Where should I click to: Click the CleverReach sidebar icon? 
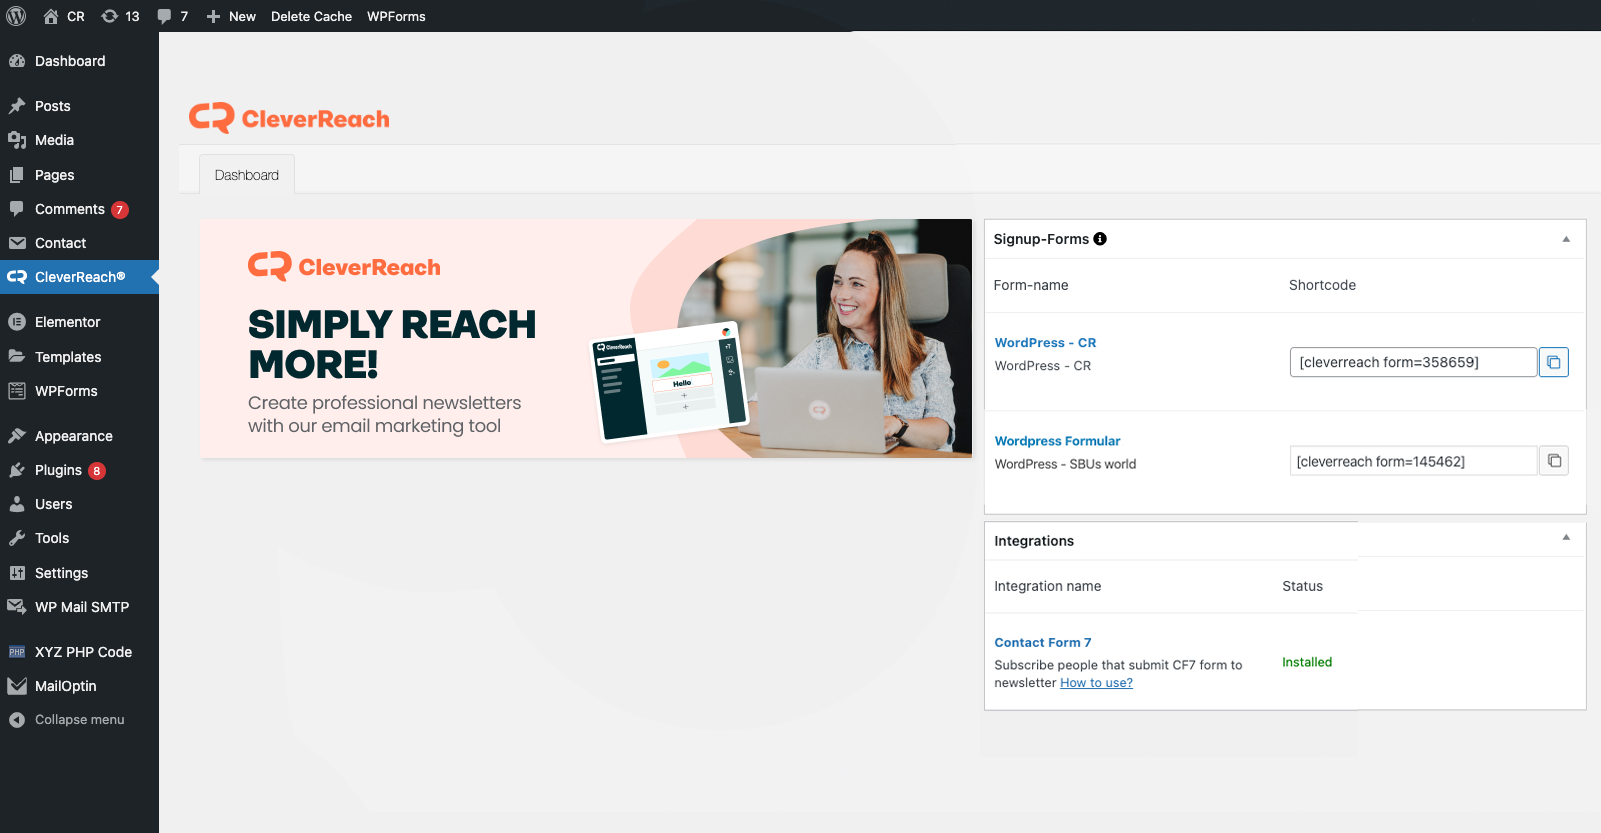pyautogui.click(x=17, y=277)
